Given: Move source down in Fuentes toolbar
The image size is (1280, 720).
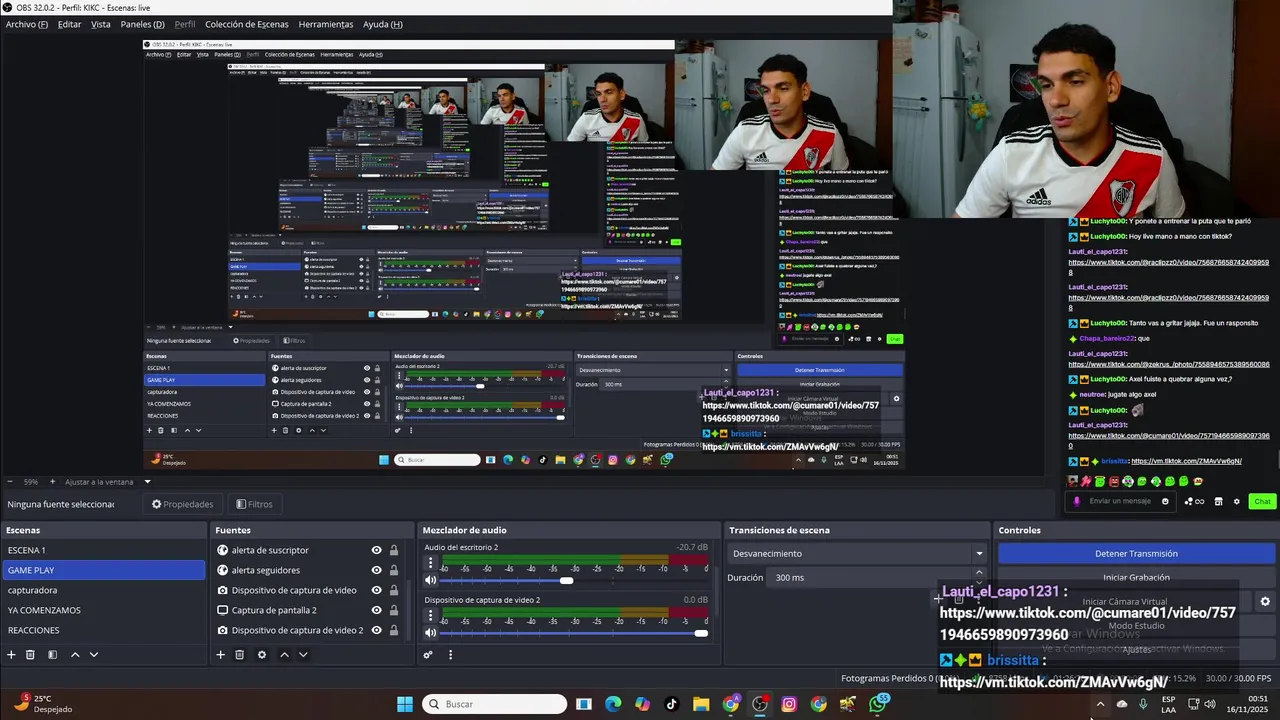Looking at the screenshot, I should [303, 655].
